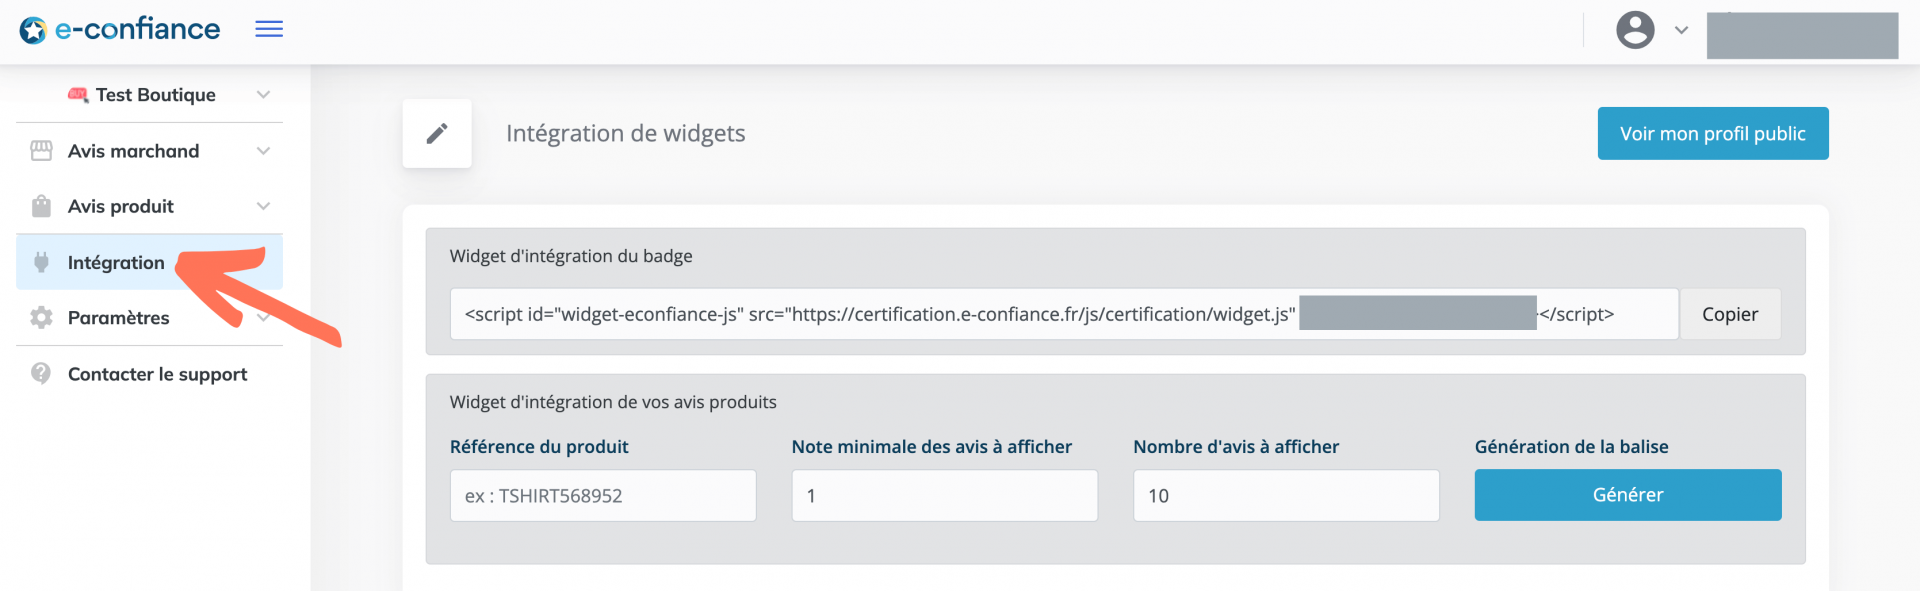Click the Générer button
This screenshot has width=1920, height=591.
1628,495
